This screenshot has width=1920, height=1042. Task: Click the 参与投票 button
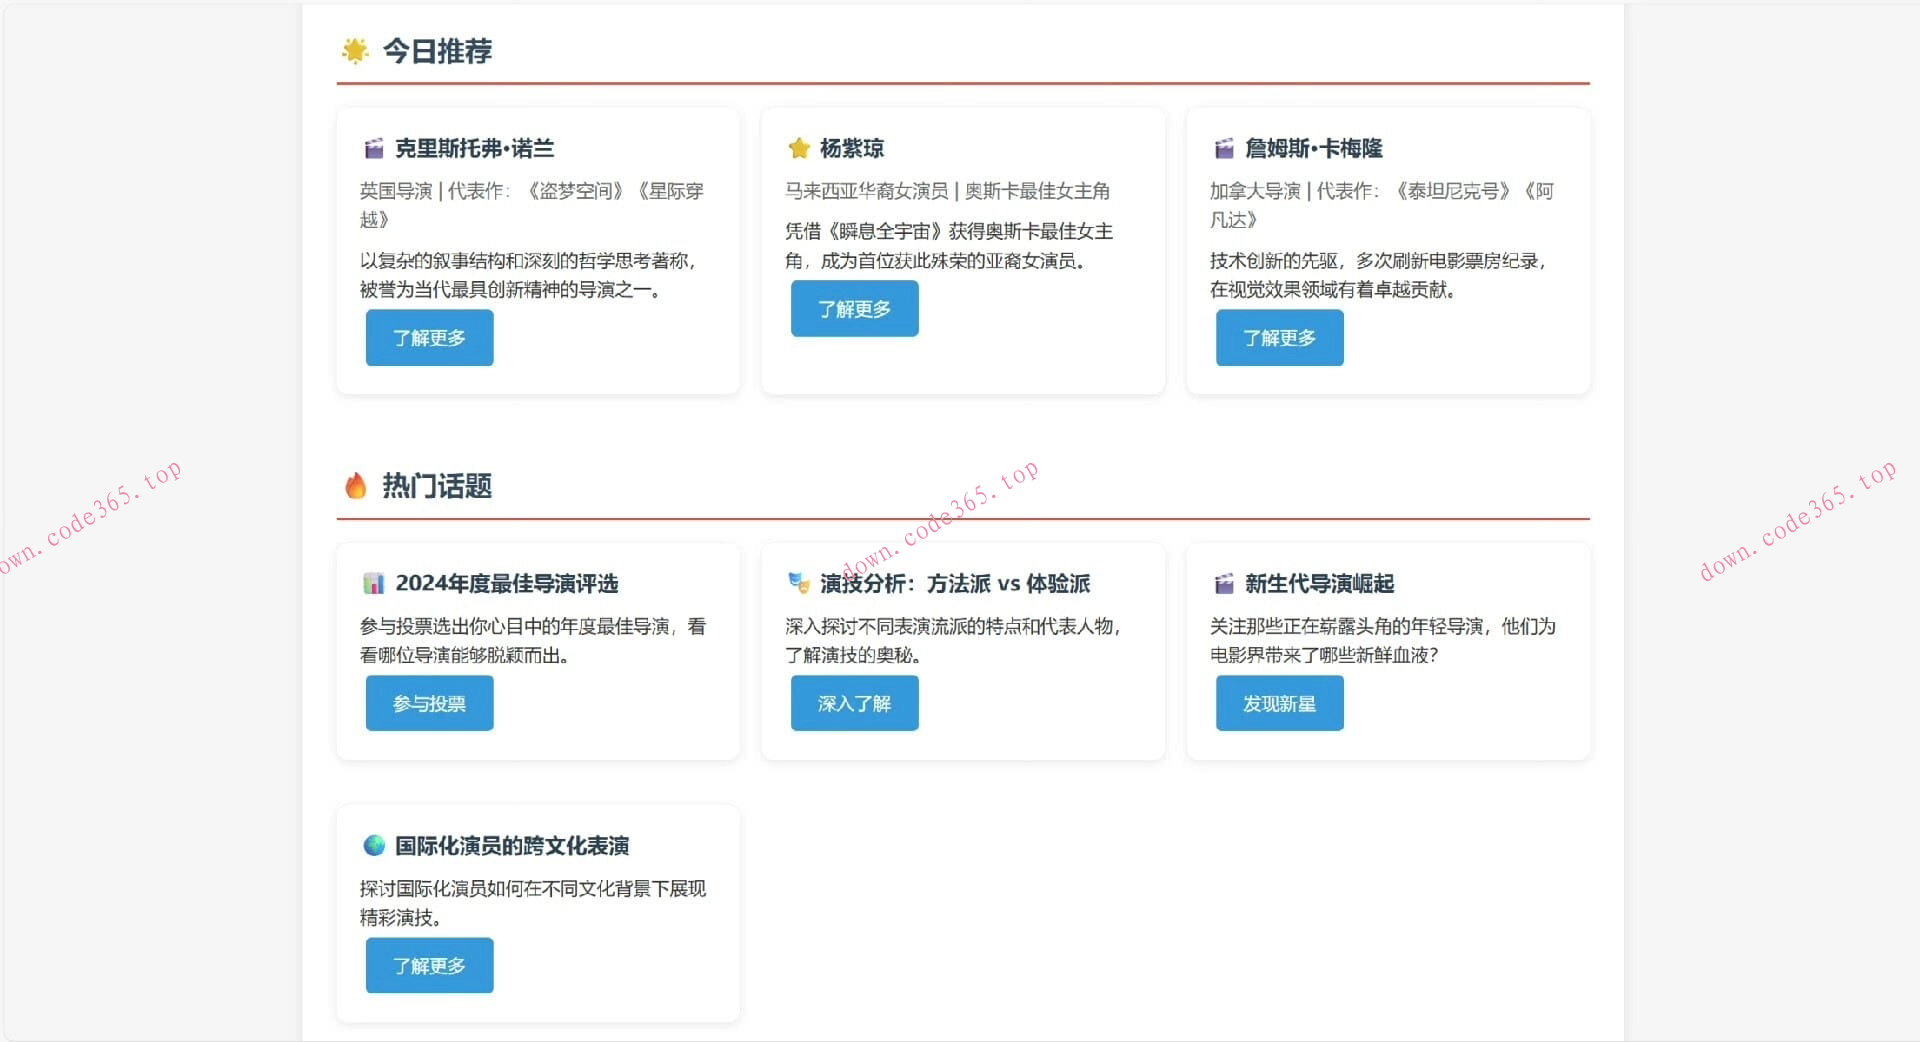429,703
